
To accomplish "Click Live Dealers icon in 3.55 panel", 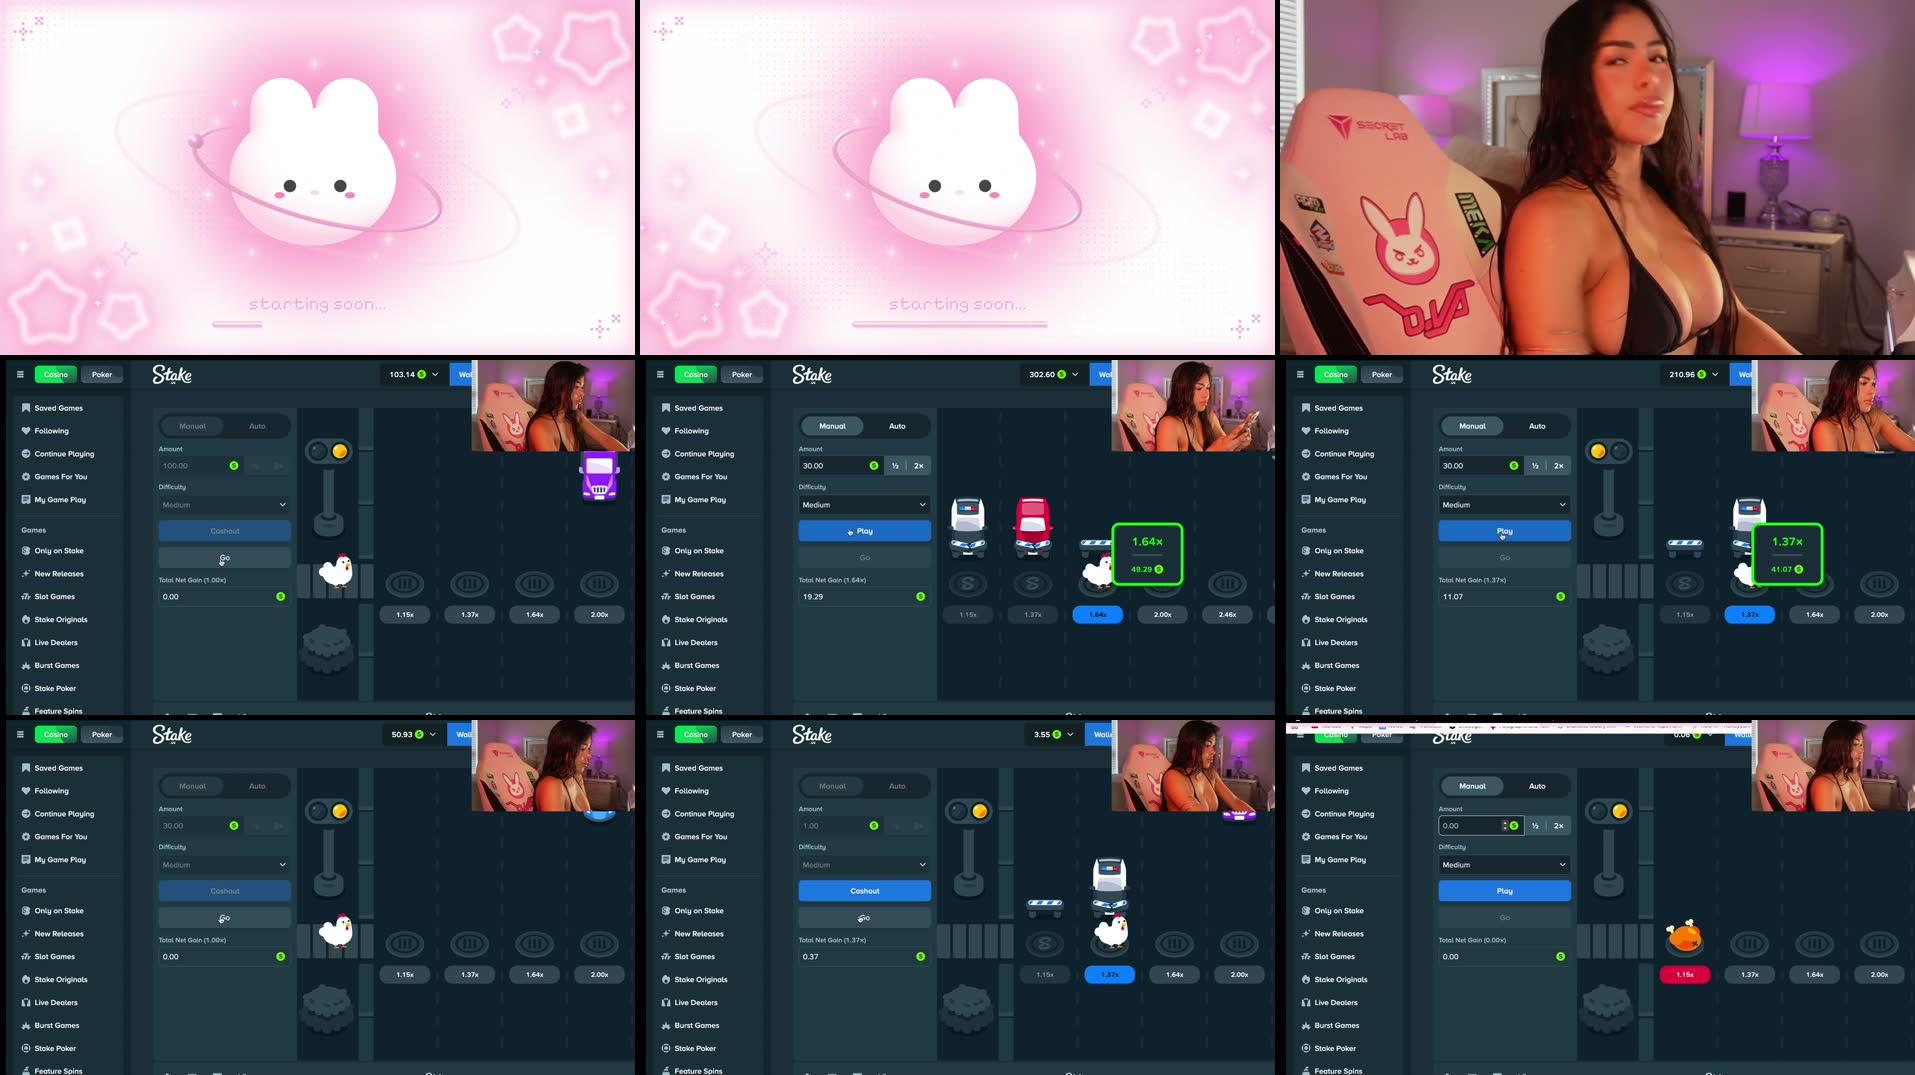I will coord(666,1003).
